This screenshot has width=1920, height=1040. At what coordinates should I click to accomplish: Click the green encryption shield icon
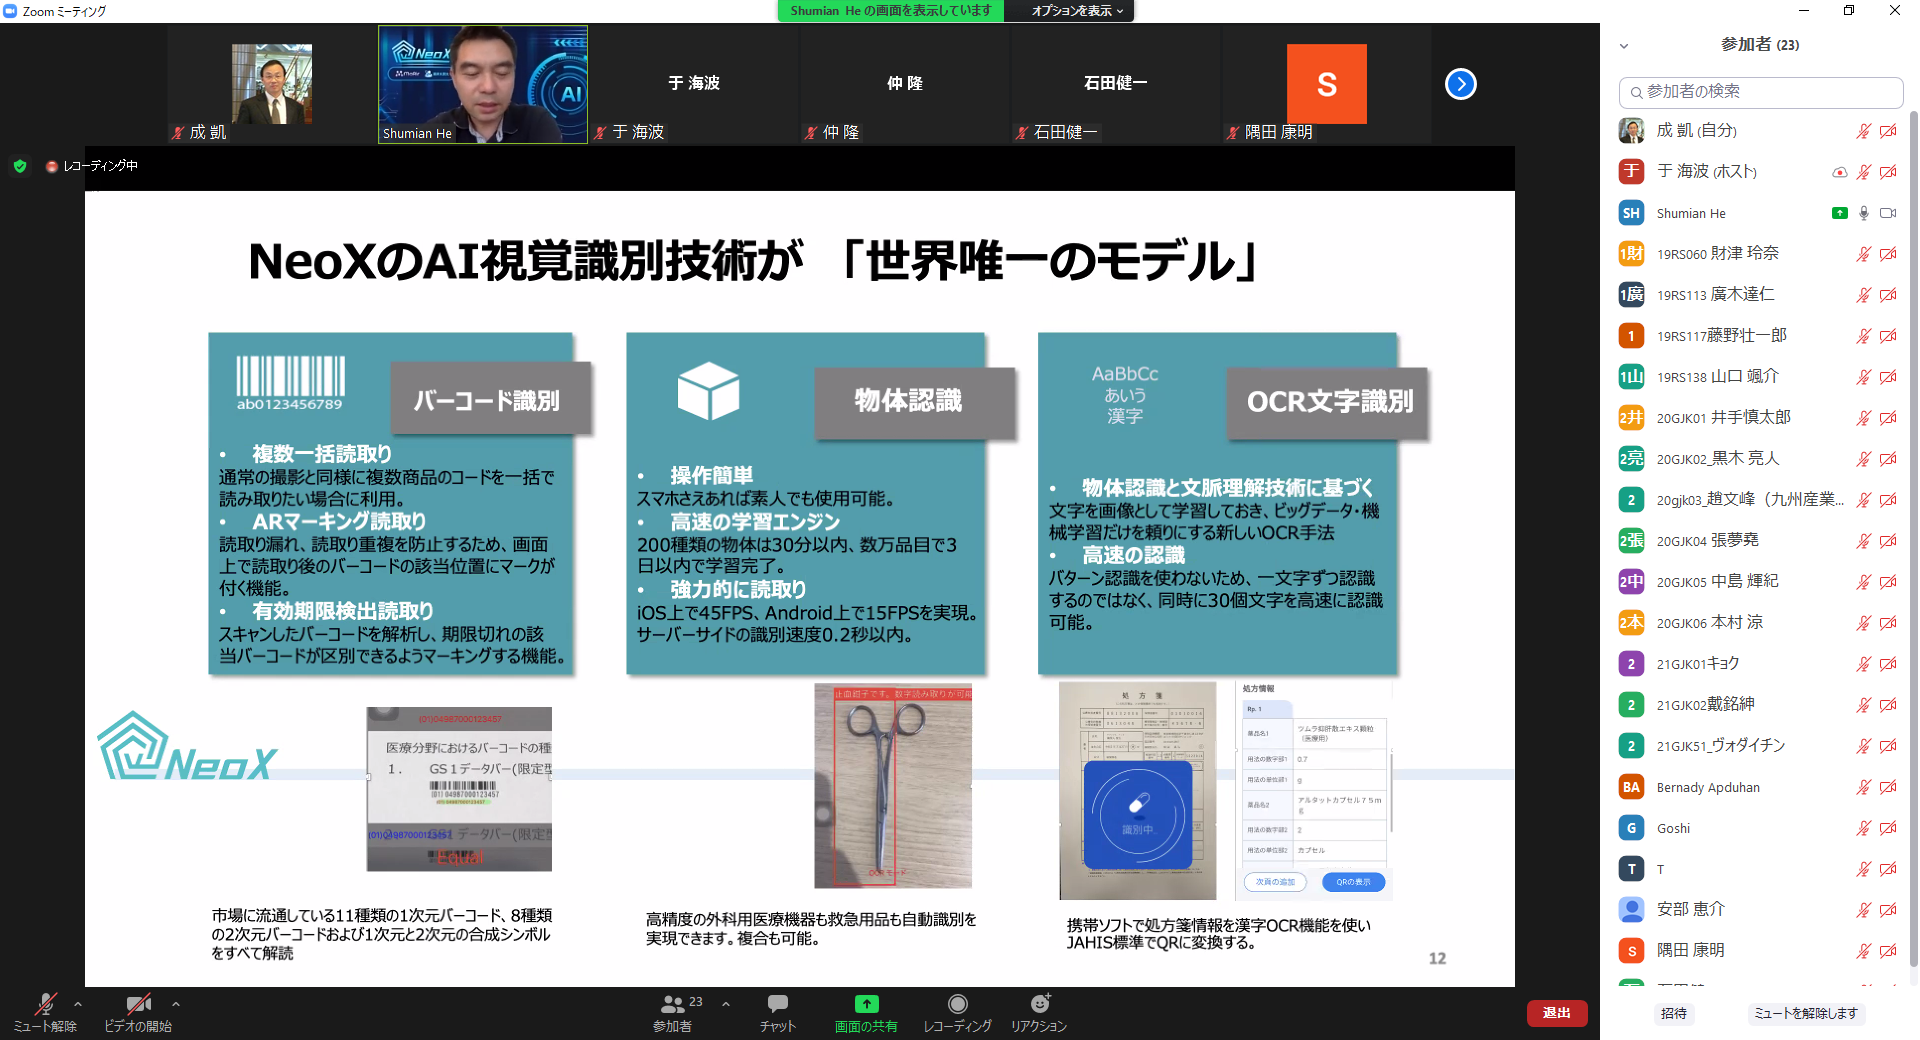[20, 166]
